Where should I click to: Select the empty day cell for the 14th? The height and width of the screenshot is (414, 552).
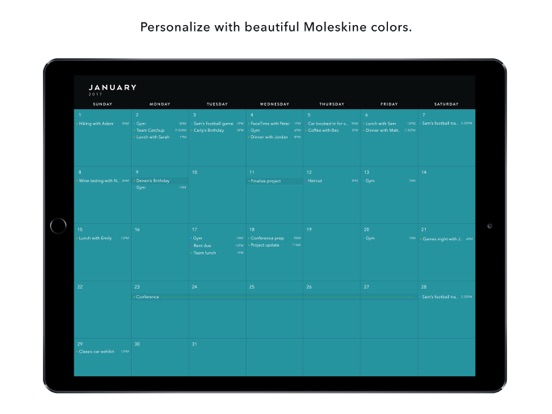tap(446, 195)
